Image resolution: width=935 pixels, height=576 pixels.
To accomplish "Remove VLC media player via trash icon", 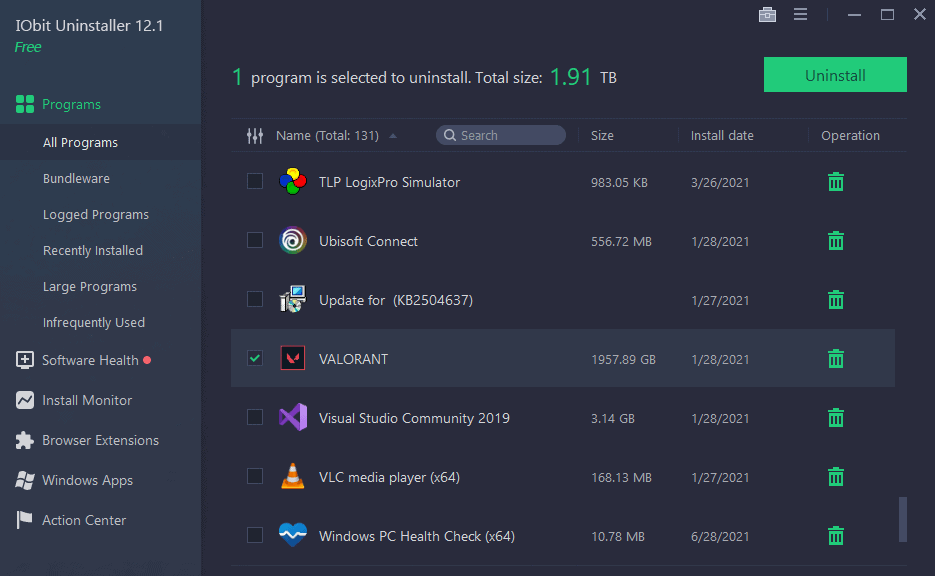I will (836, 477).
